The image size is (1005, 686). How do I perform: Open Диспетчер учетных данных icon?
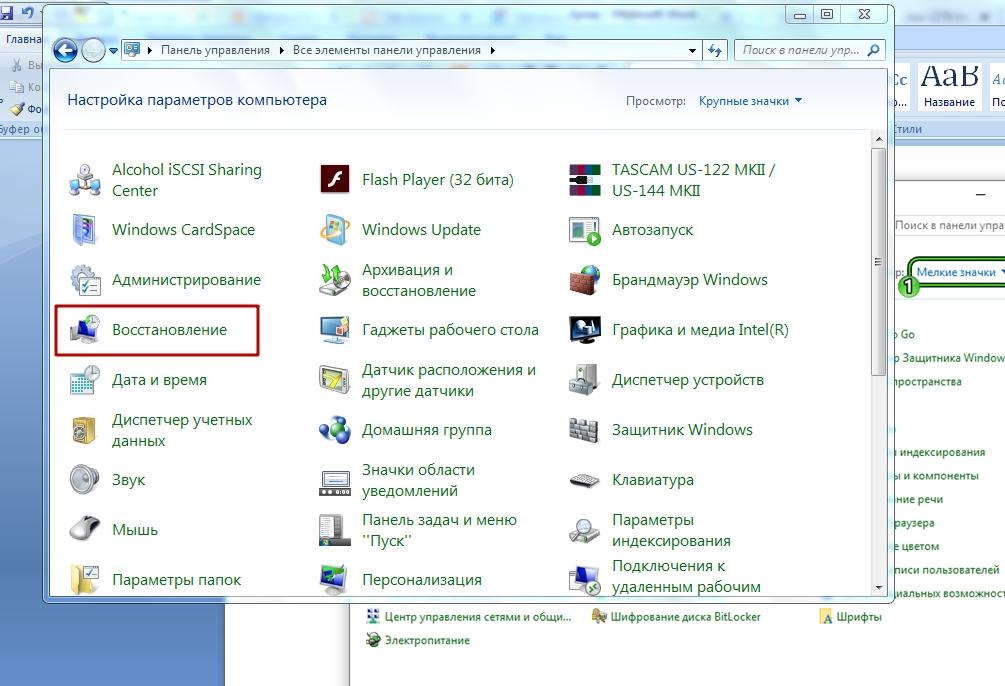85,430
